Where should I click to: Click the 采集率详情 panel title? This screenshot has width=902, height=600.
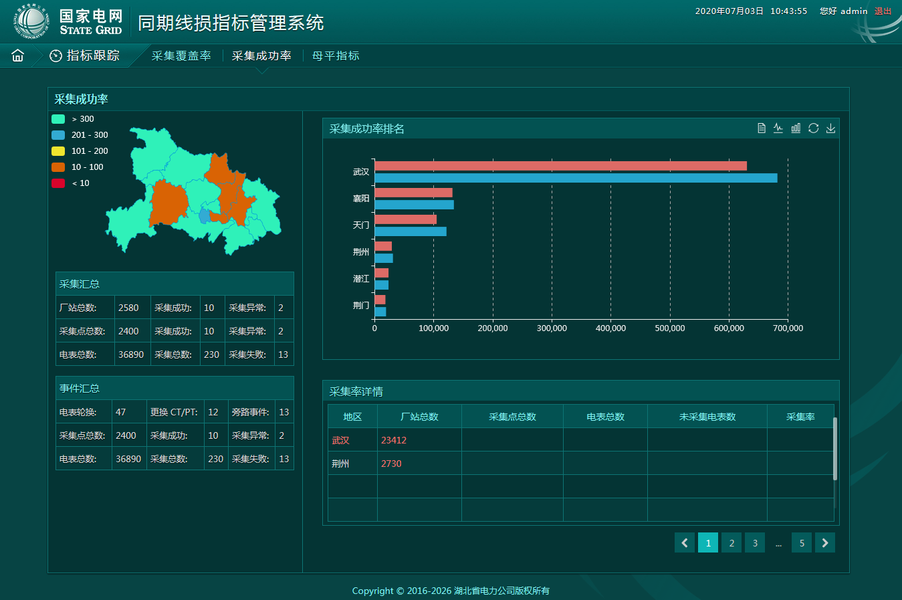click(356, 392)
